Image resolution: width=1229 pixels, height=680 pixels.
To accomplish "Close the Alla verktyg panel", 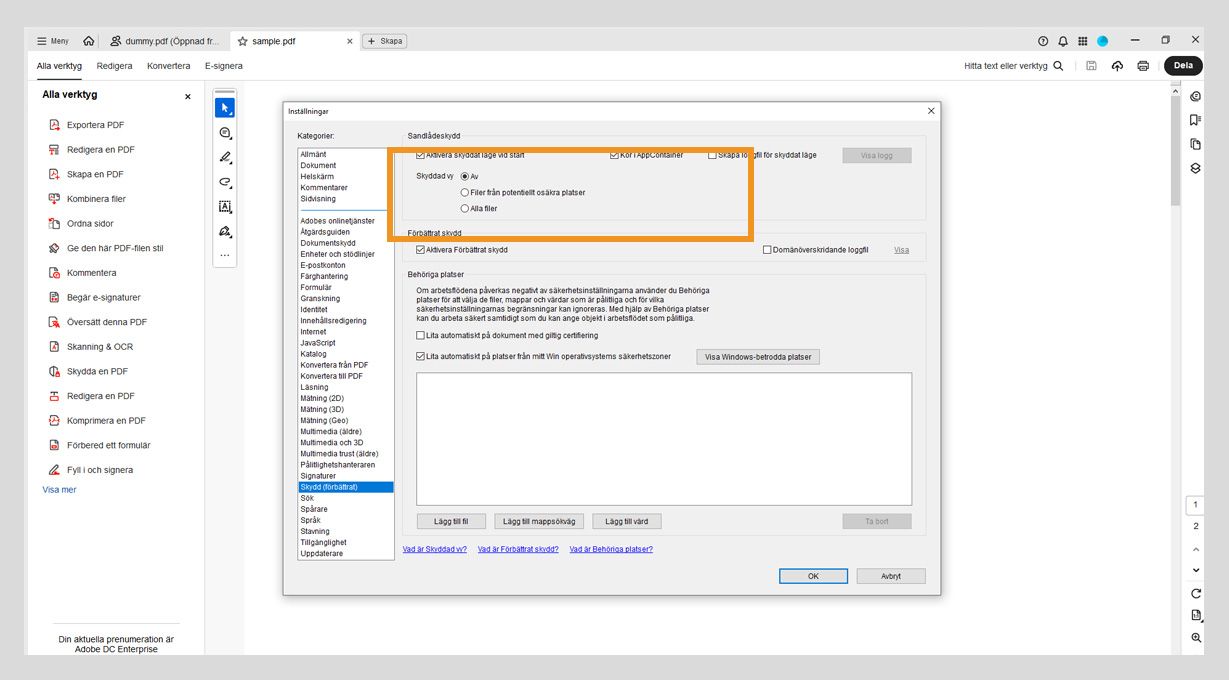I will point(187,96).
